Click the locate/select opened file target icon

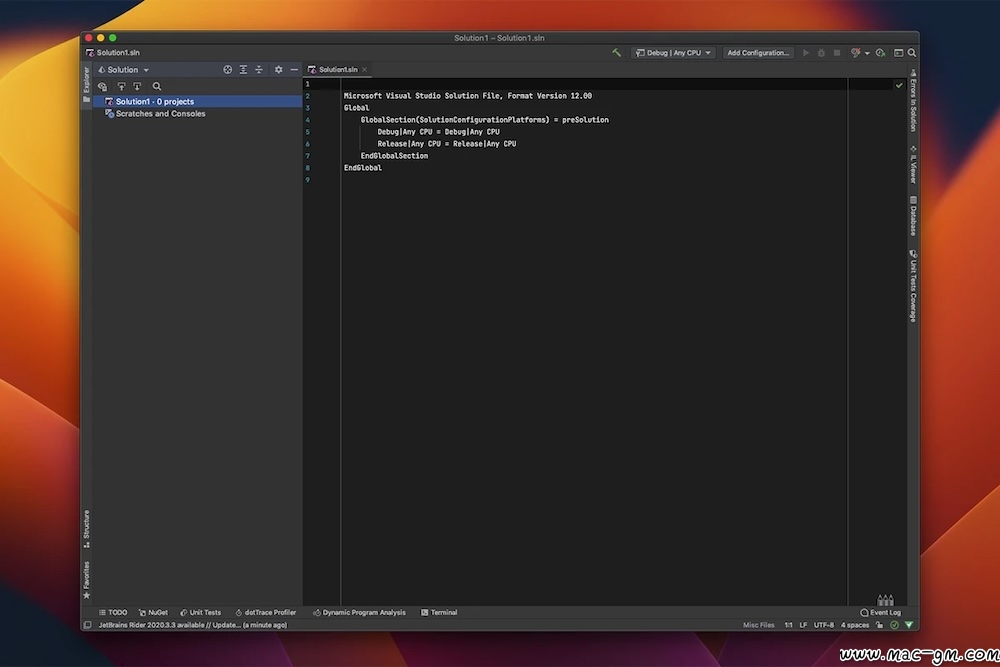[x=227, y=70]
